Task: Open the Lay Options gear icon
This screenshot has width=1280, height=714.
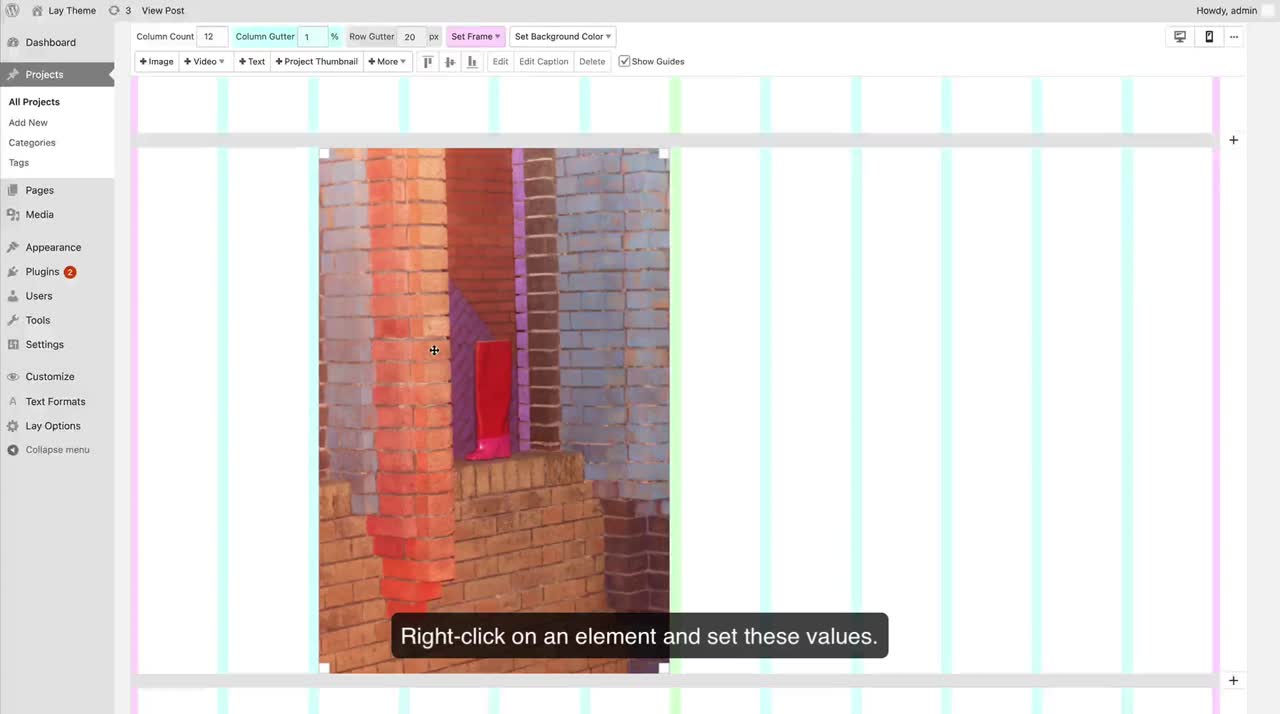Action: coord(13,426)
